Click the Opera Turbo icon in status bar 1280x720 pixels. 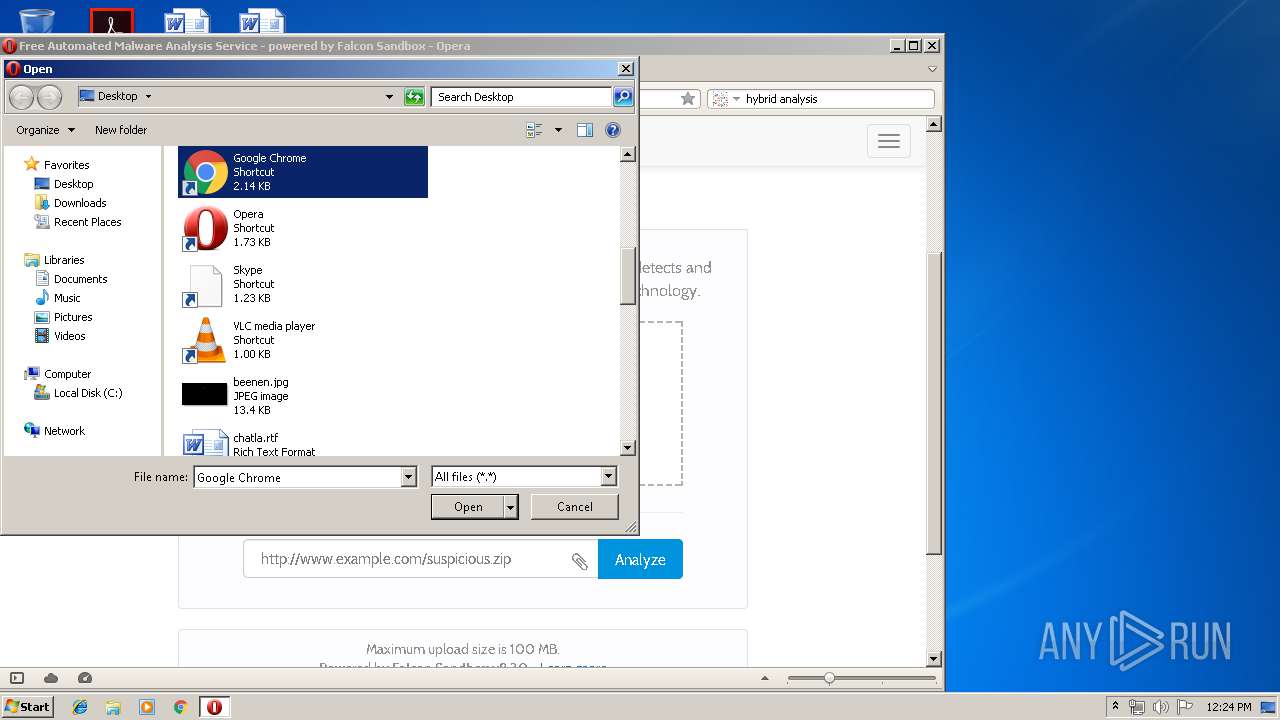(x=85, y=678)
